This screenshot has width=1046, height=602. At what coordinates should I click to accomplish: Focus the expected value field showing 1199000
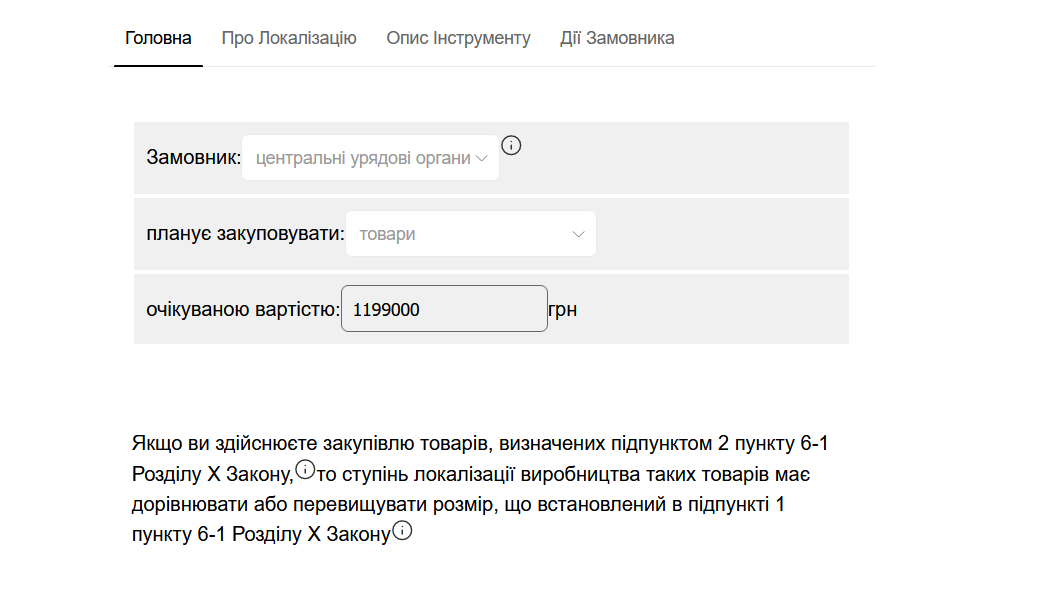coord(444,310)
